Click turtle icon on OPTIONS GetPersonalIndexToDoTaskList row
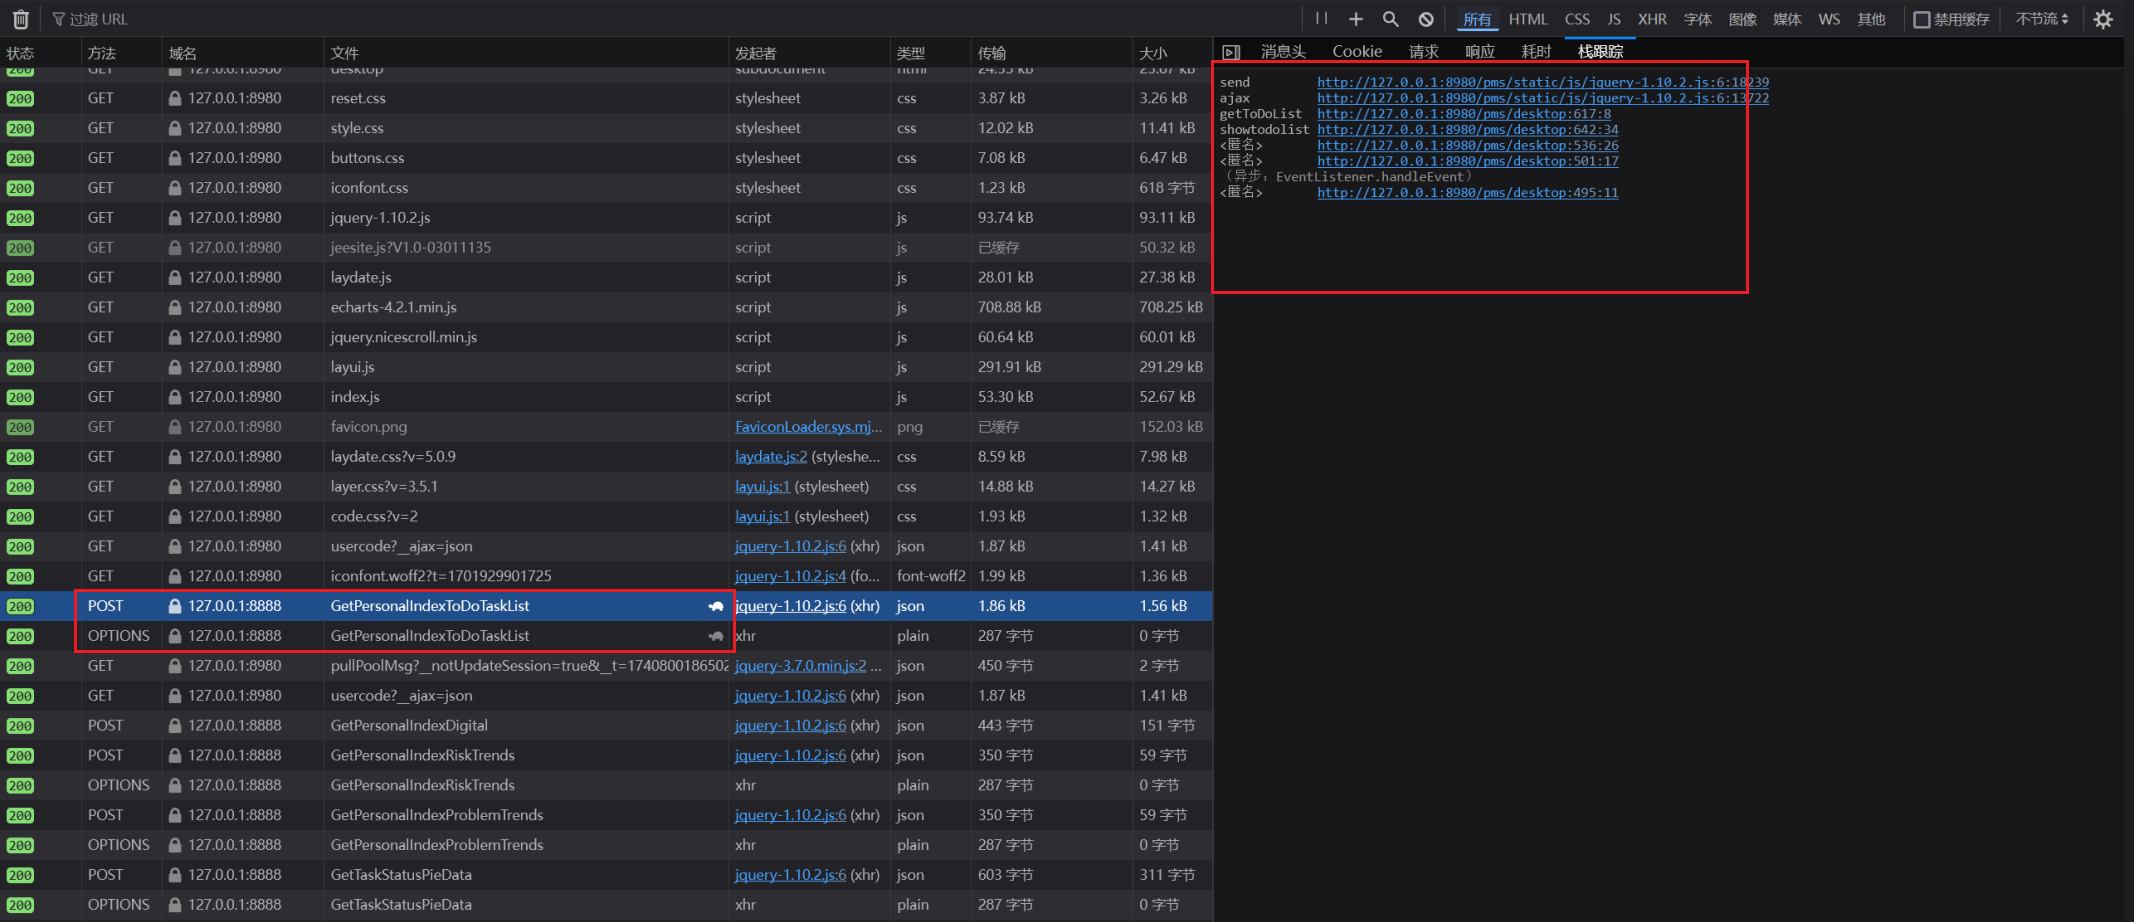The image size is (2134, 922). (716, 636)
